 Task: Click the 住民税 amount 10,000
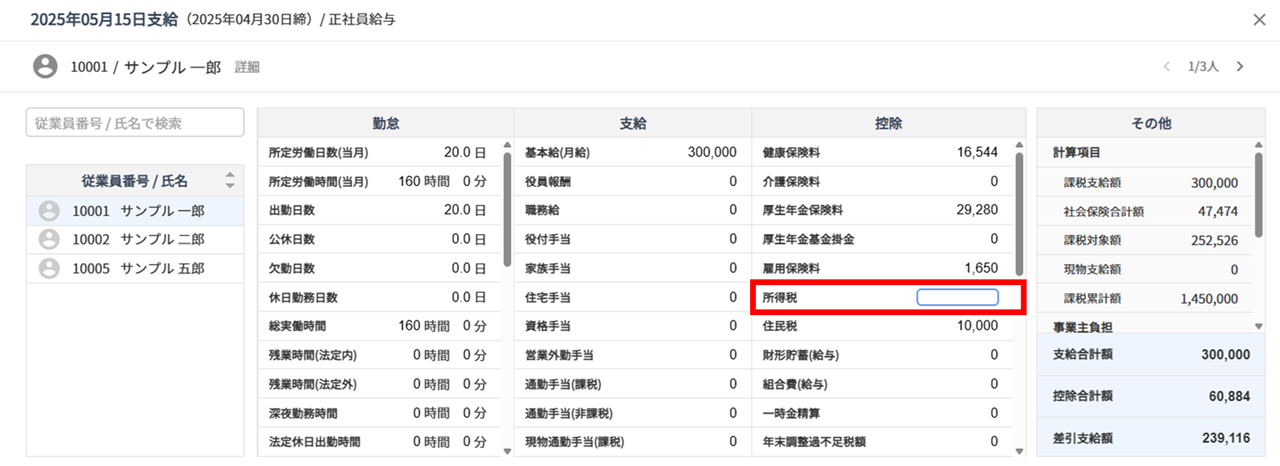tap(977, 326)
